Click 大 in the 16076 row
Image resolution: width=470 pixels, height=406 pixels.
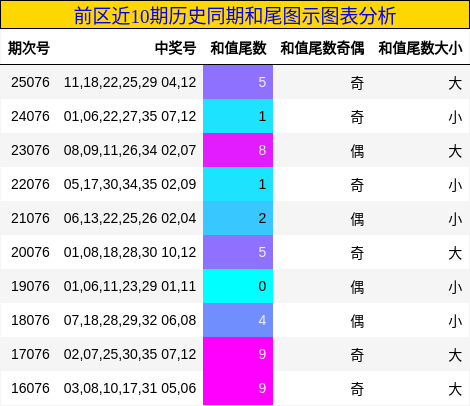455,389
